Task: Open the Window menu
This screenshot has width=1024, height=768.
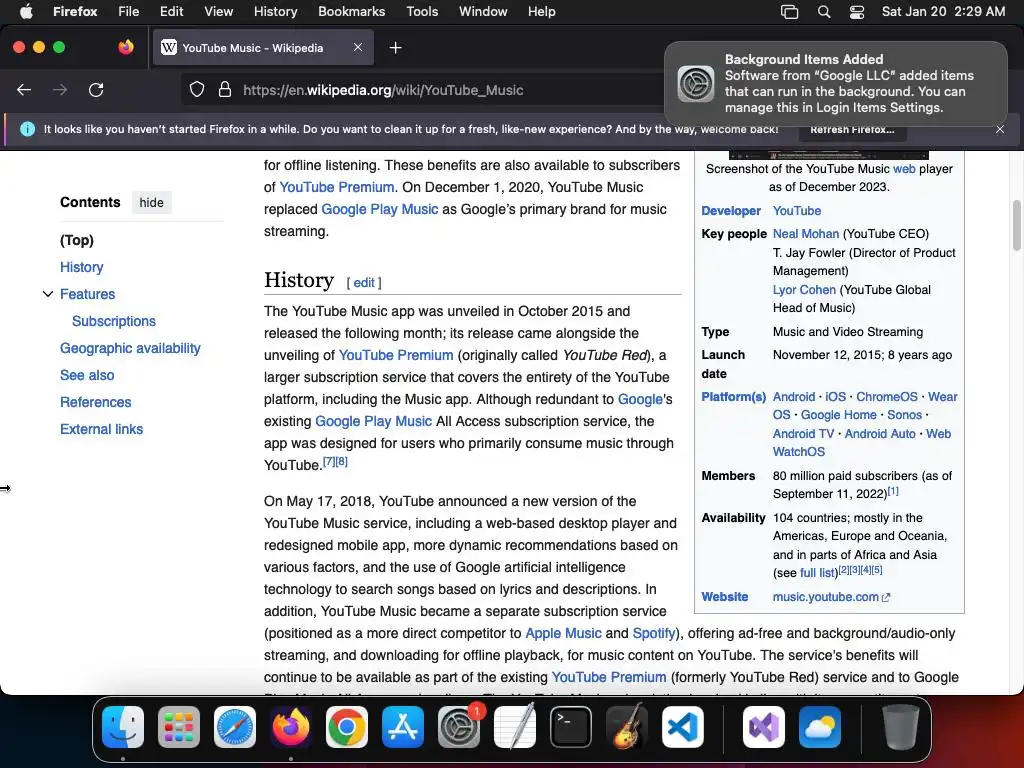Action: (x=483, y=11)
